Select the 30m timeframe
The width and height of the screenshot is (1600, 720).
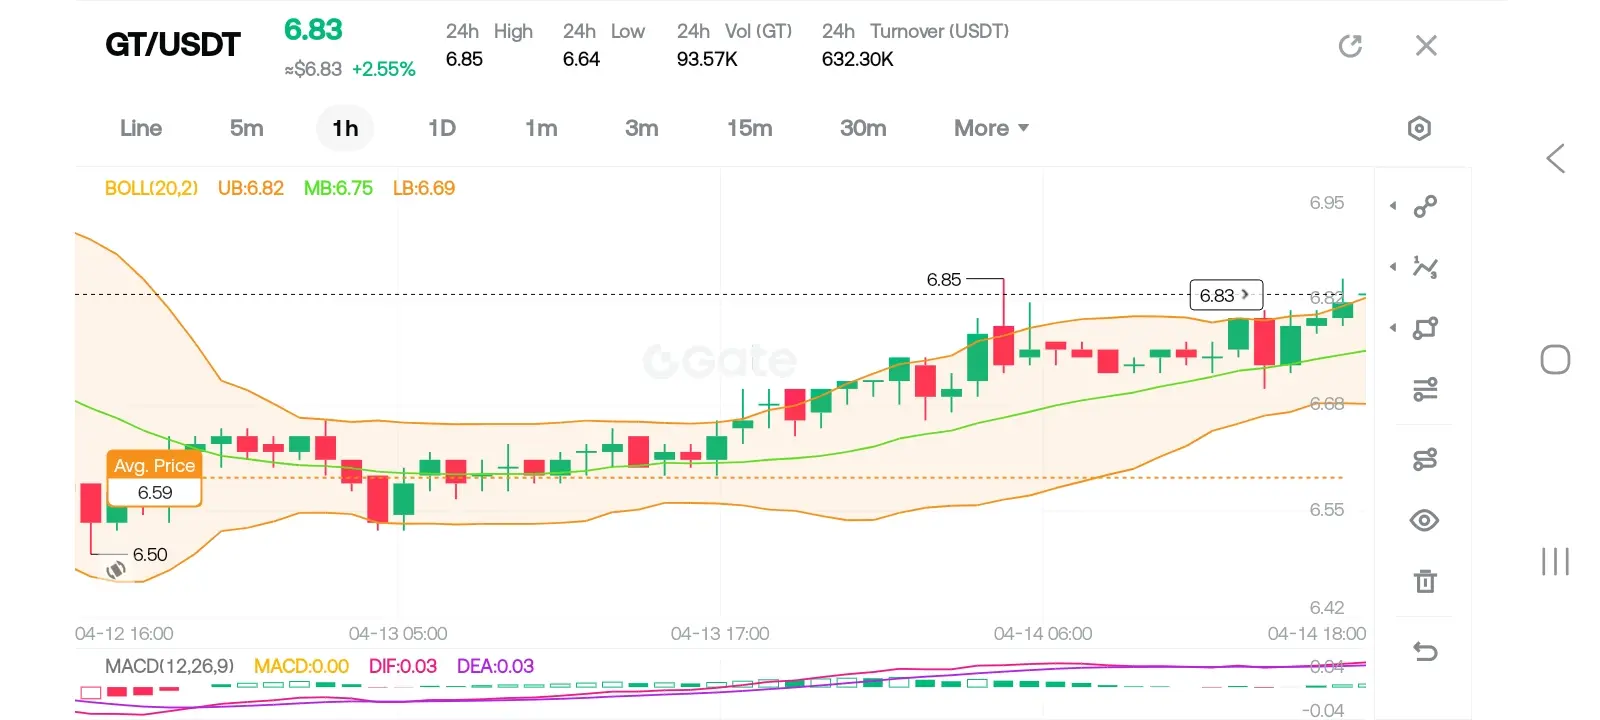tap(863, 128)
